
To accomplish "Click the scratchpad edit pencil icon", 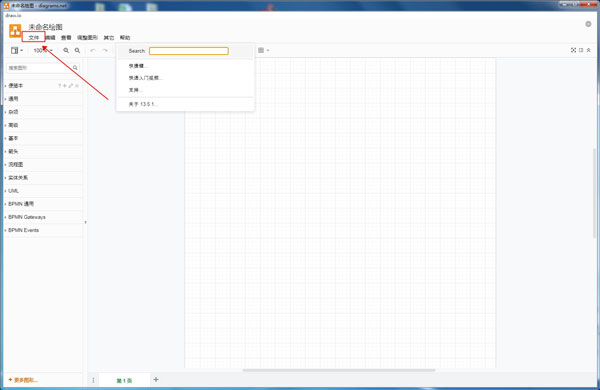I will pos(71,86).
